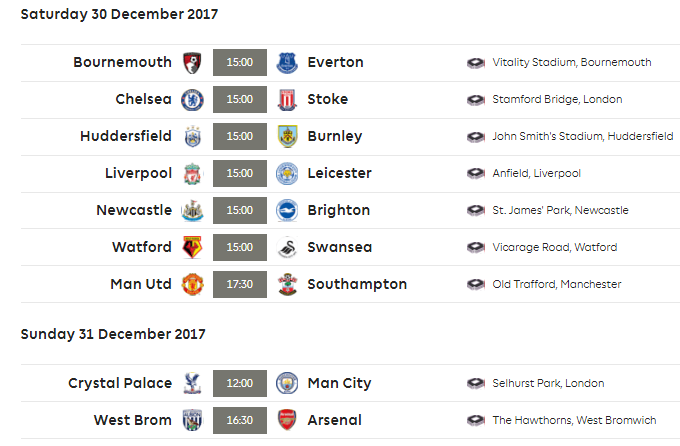Image resolution: width=680 pixels, height=446 pixels.
Task: Click the Man Utd crest
Action: 192,284
